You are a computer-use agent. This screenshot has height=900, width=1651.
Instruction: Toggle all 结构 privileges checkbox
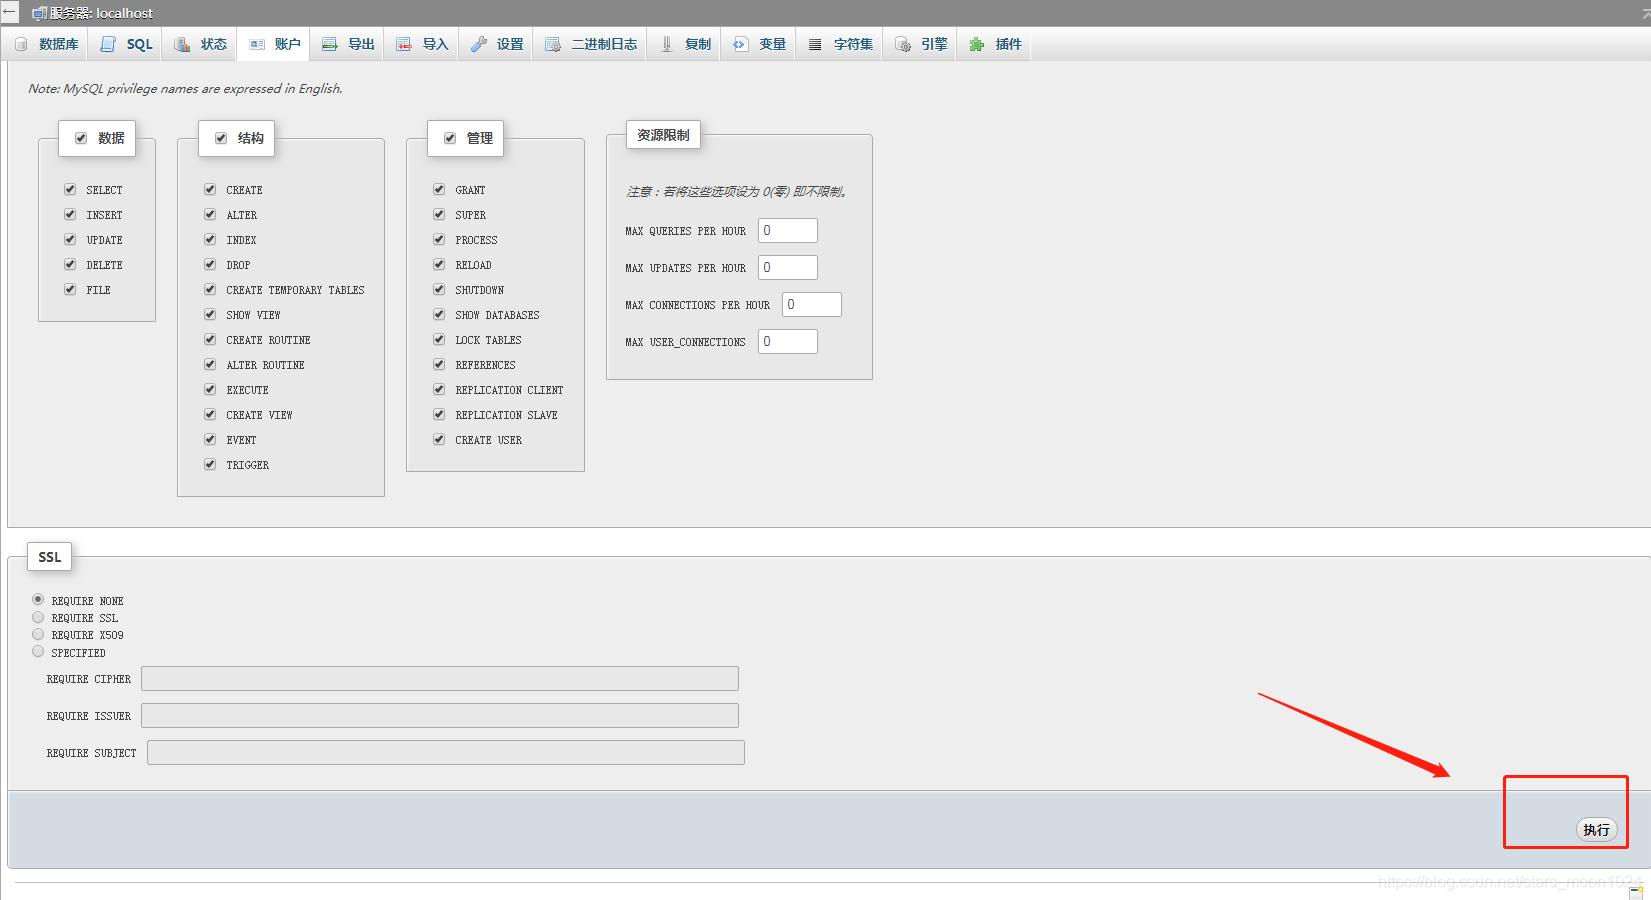pos(221,138)
